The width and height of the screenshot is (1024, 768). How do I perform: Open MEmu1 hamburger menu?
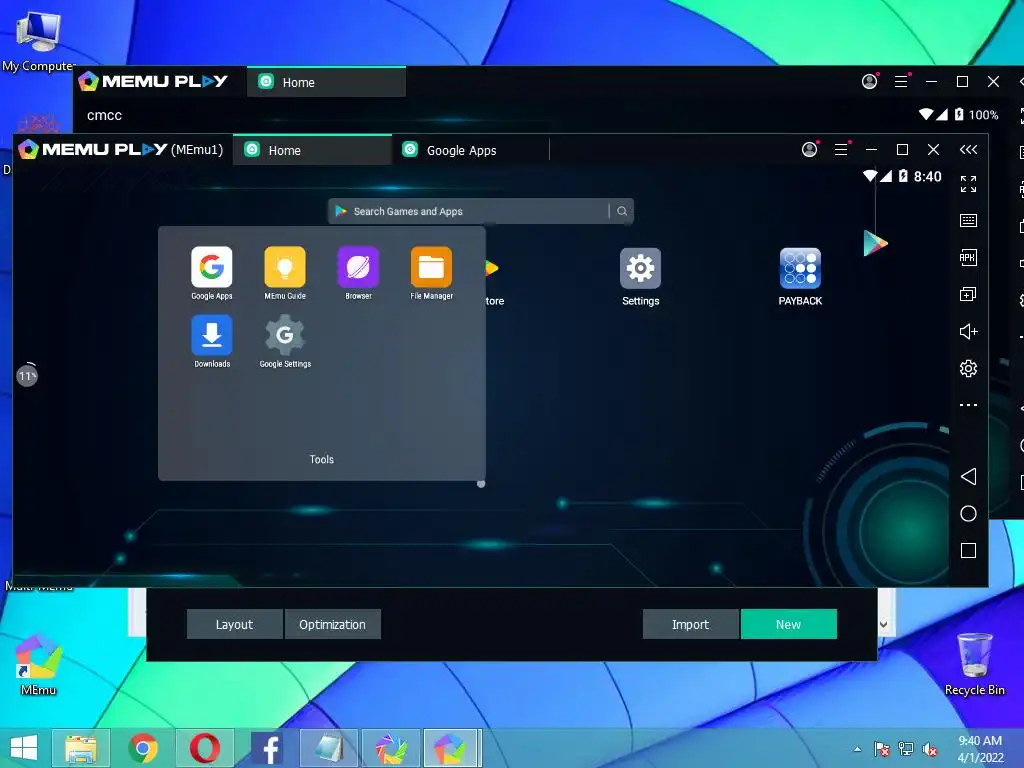click(x=841, y=150)
